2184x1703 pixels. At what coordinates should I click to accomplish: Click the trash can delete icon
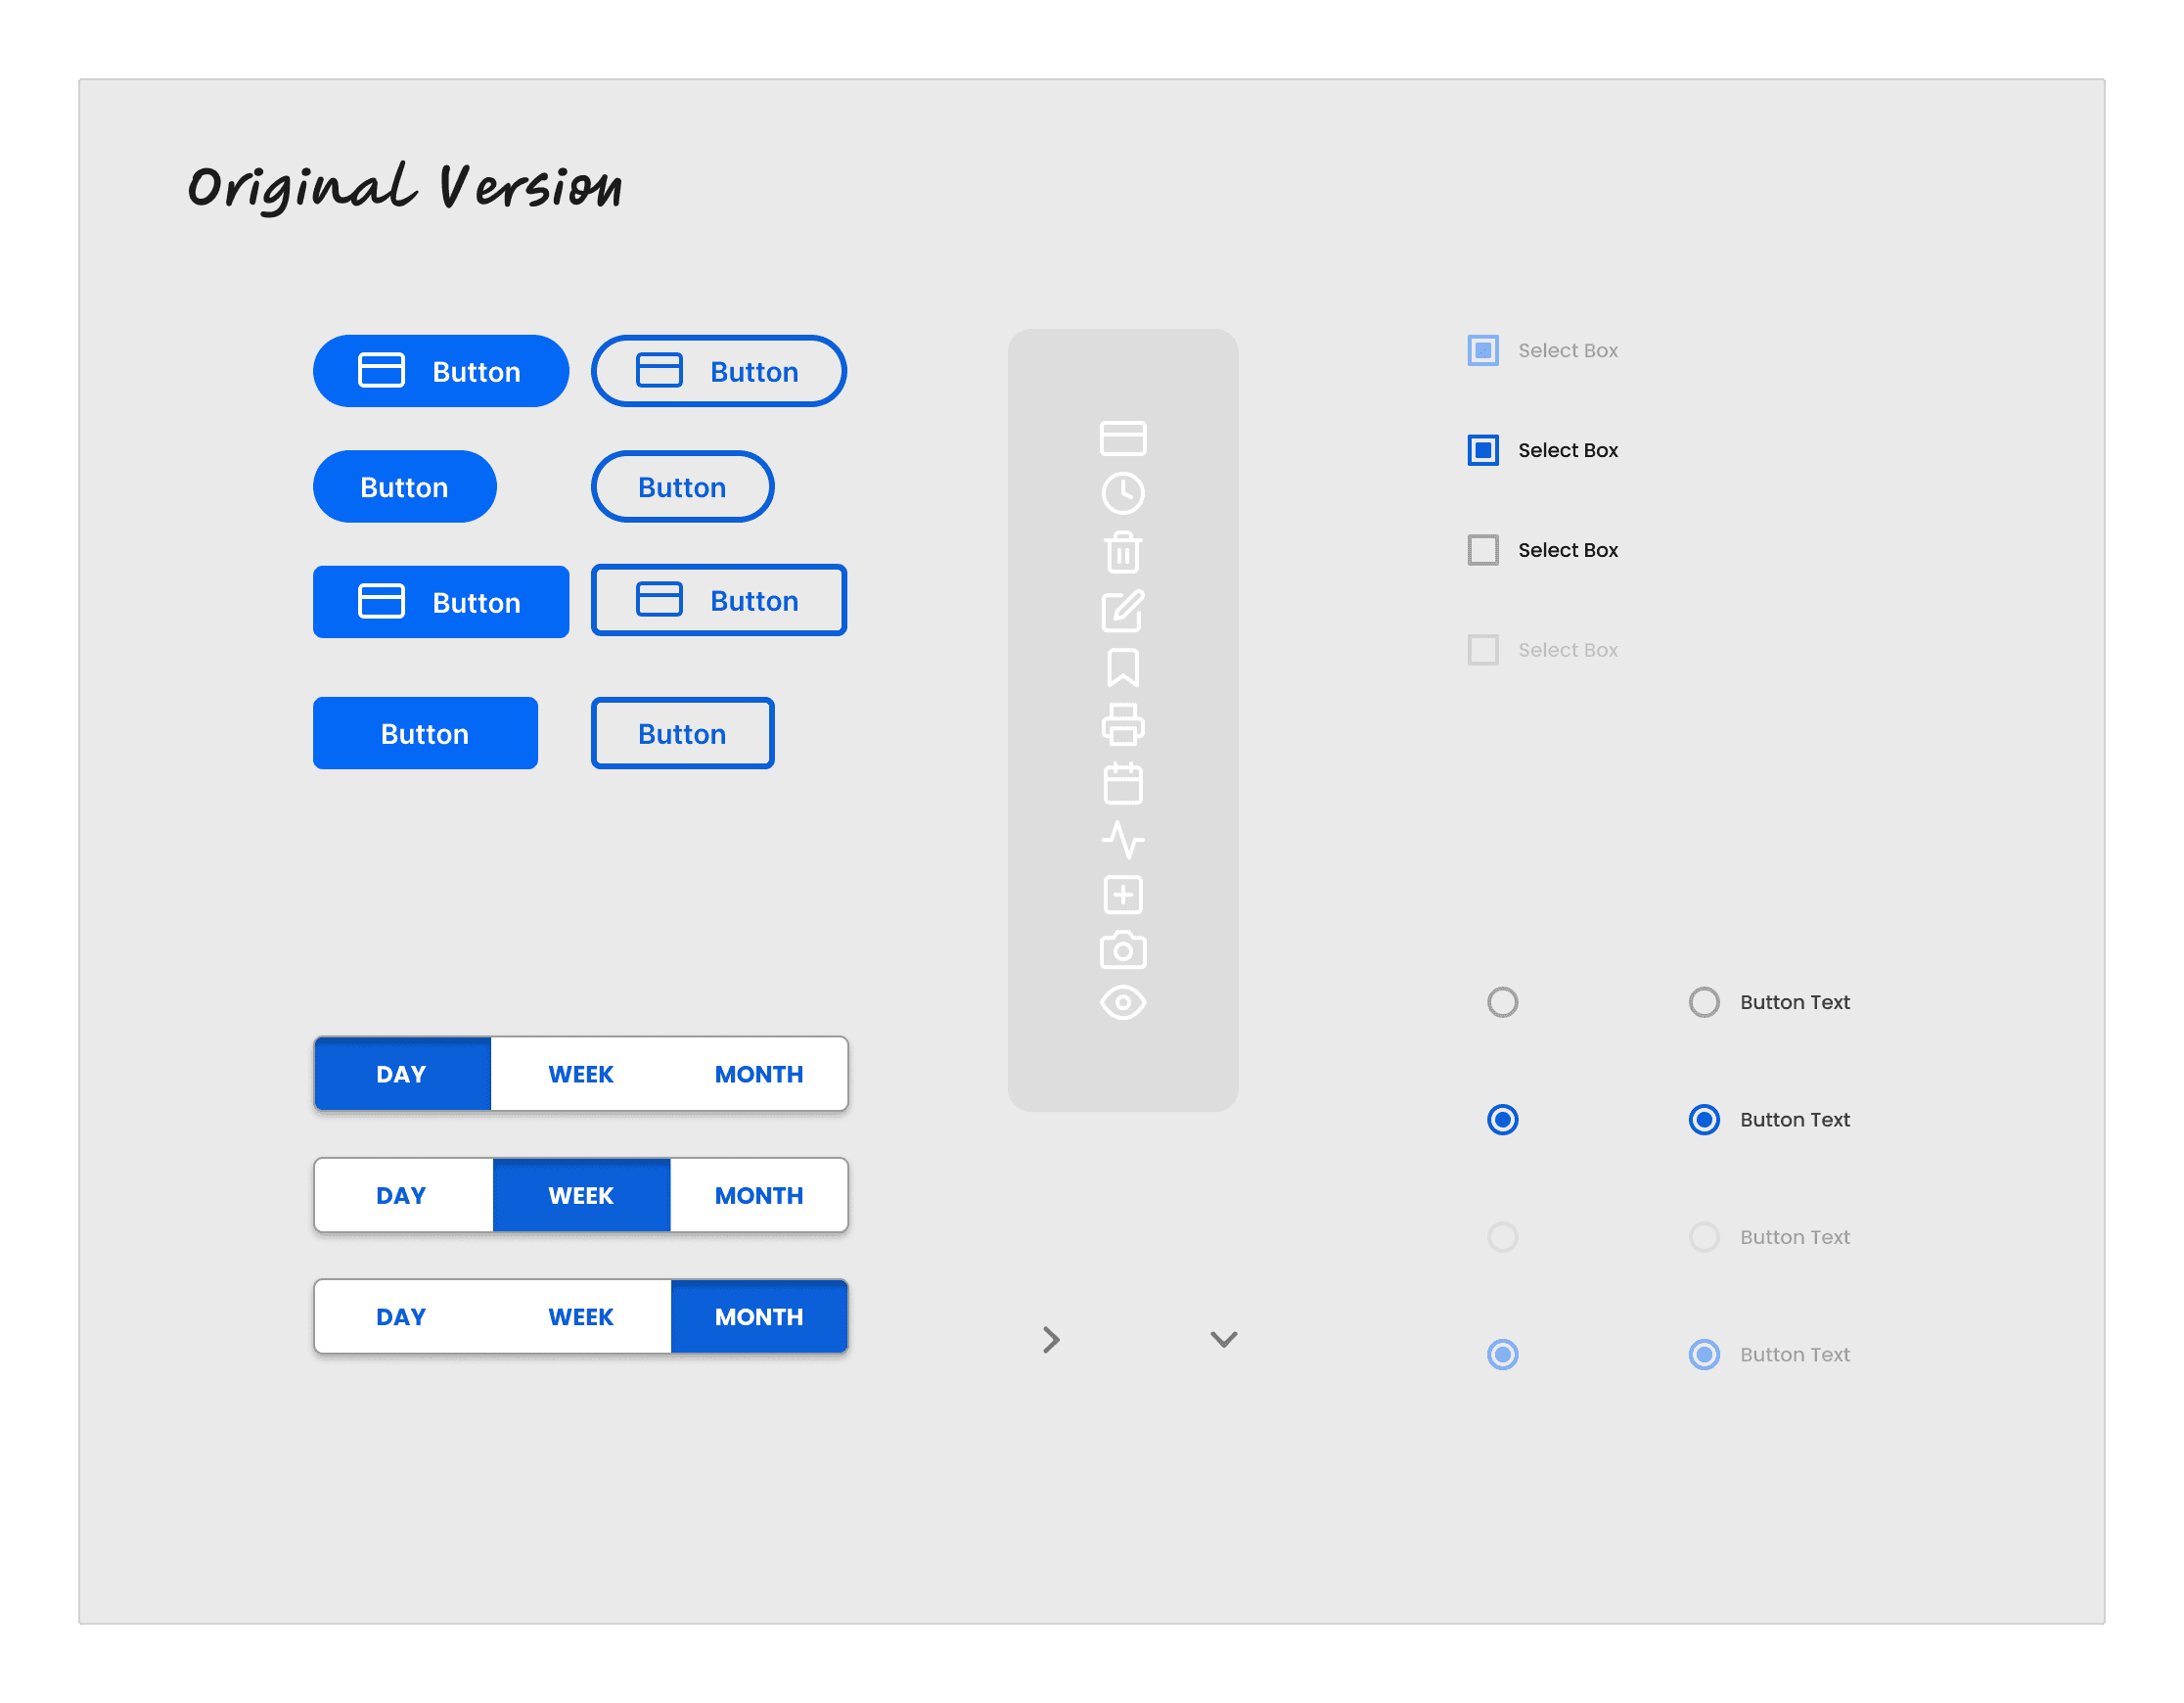tap(1122, 552)
